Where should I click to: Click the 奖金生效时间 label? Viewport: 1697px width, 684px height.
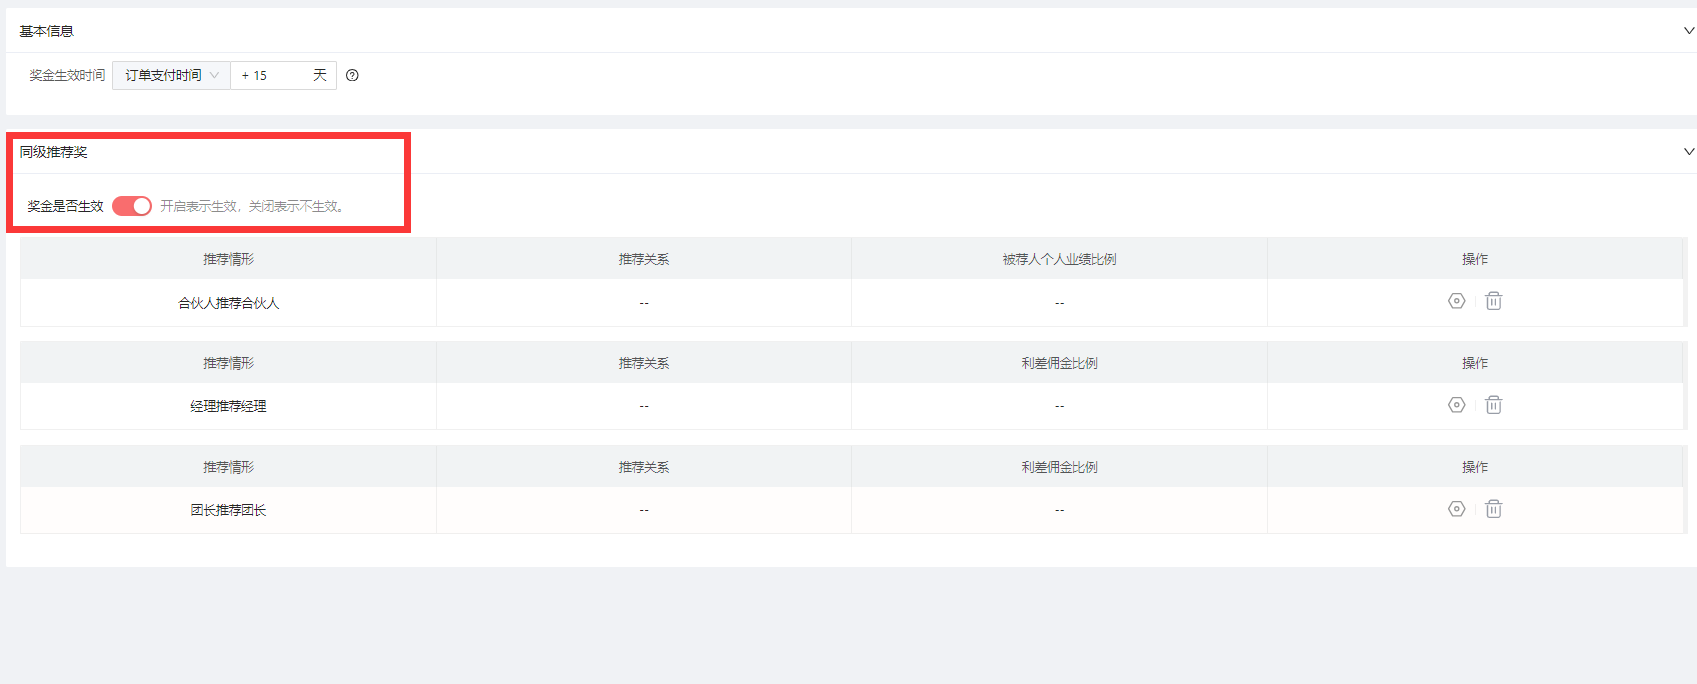click(67, 75)
